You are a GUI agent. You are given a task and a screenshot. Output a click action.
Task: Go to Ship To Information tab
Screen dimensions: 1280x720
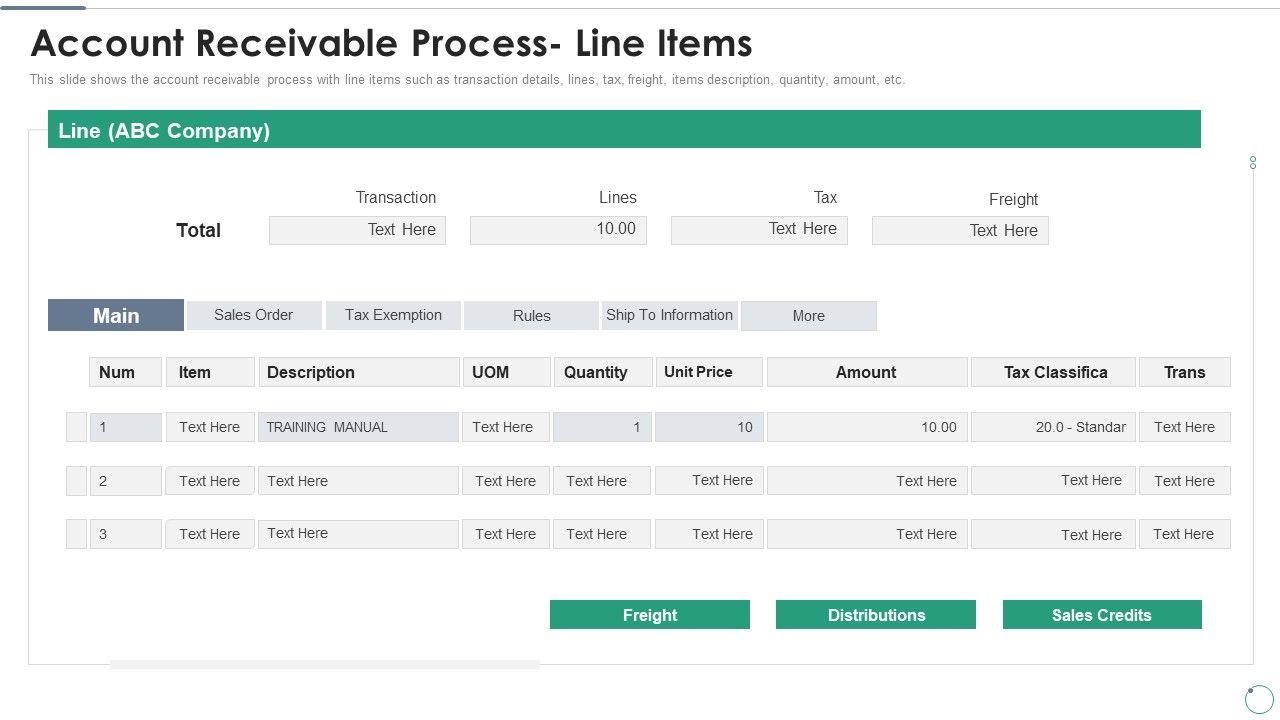coord(669,315)
